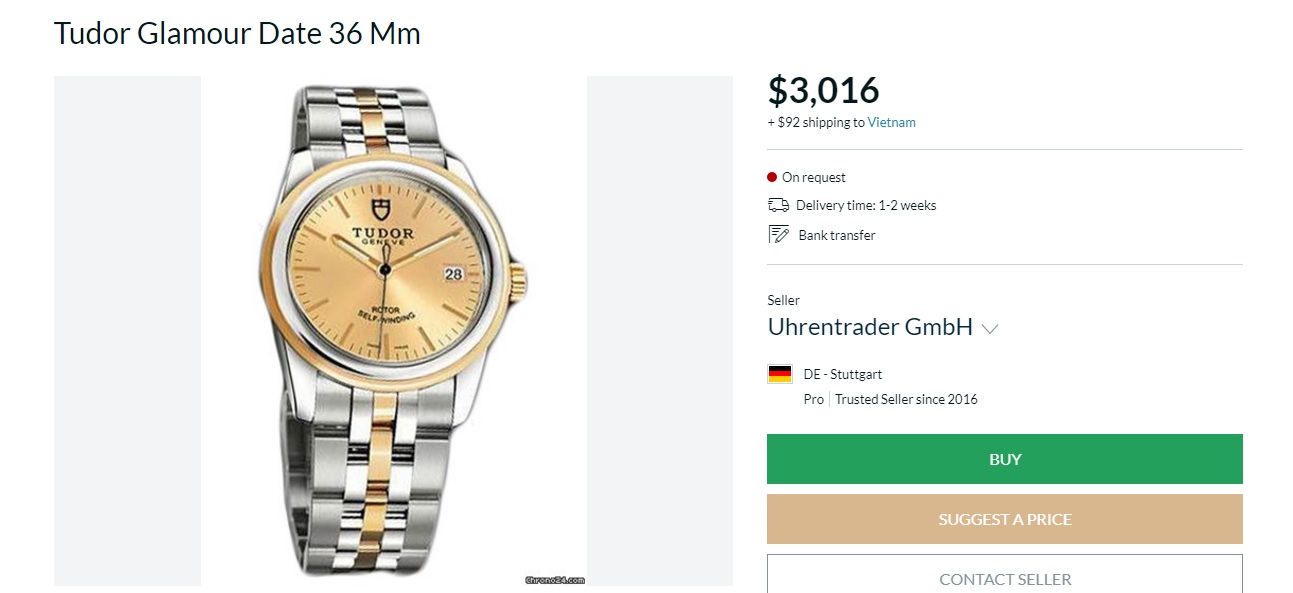Click the German flag icon
The width and height of the screenshot is (1293, 593).
tap(780, 374)
